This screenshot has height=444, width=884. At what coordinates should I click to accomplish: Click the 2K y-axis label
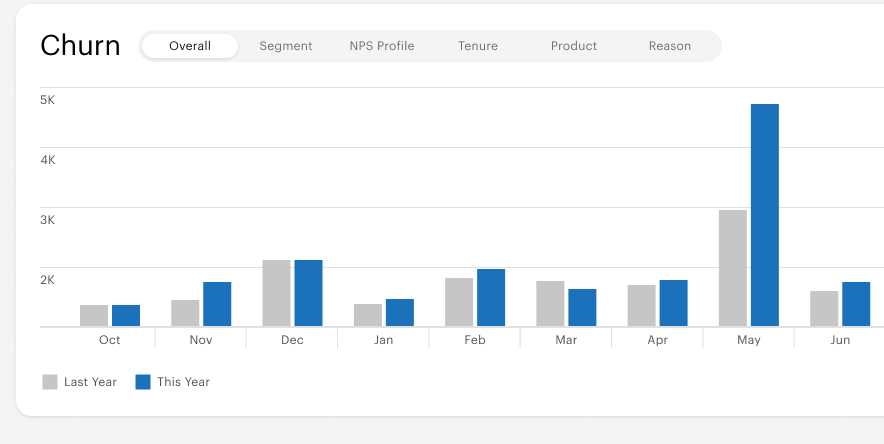coord(47,280)
